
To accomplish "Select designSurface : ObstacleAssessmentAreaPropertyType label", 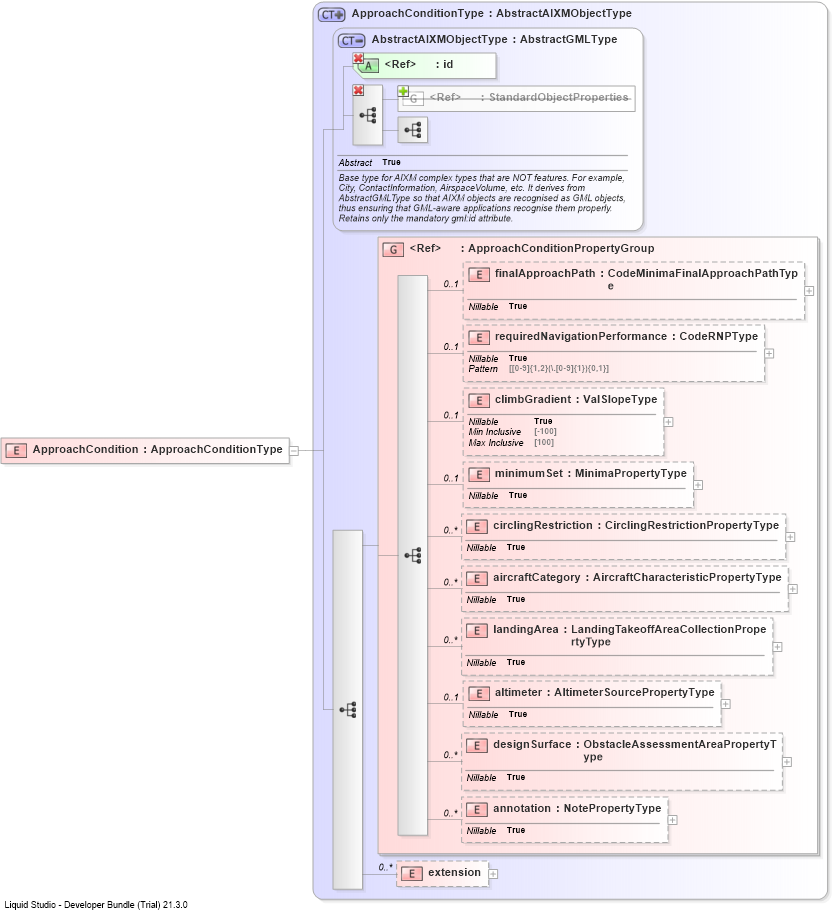I will 635,750.
